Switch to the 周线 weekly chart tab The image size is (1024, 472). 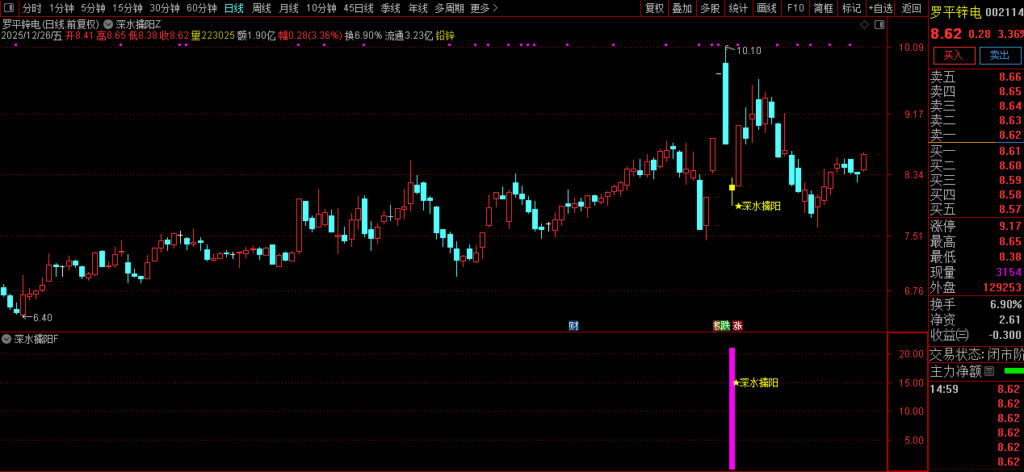[x=262, y=8]
